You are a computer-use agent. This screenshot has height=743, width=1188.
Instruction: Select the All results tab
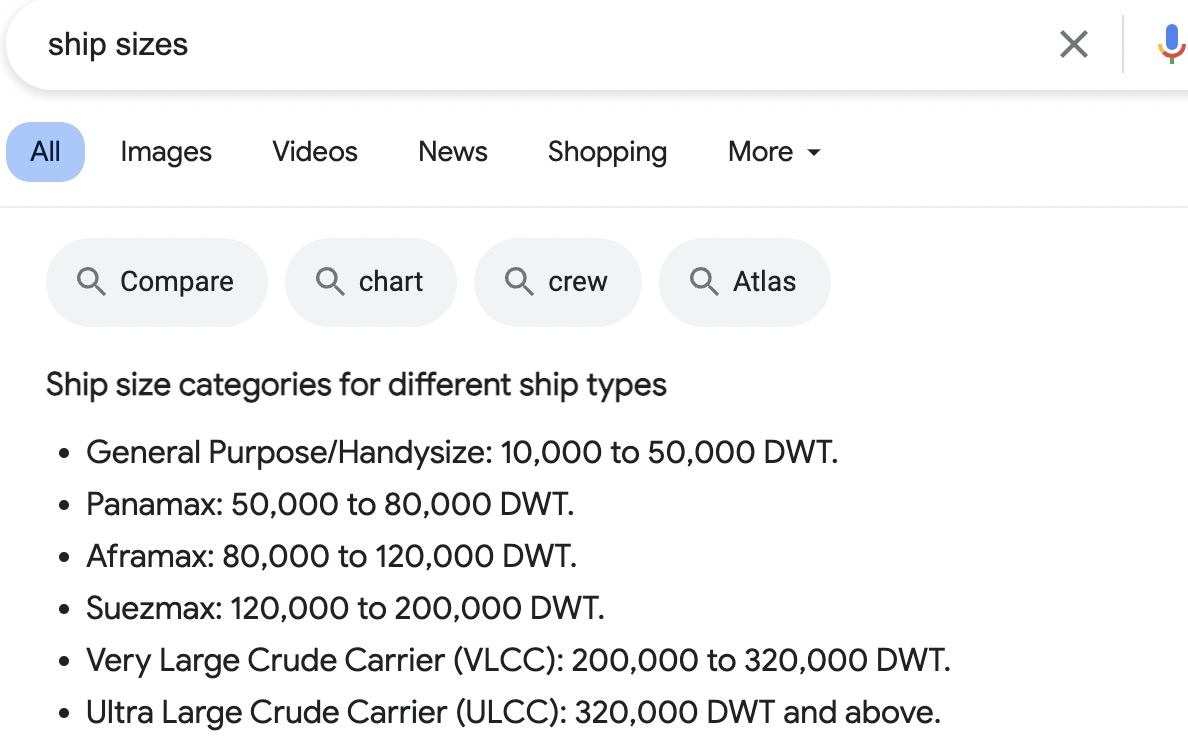[46, 152]
